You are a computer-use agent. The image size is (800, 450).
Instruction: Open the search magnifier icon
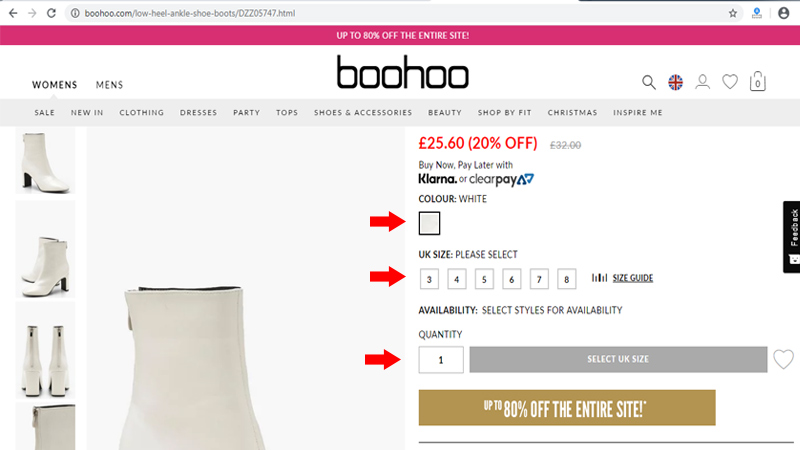pyautogui.click(x=648, y=82)
